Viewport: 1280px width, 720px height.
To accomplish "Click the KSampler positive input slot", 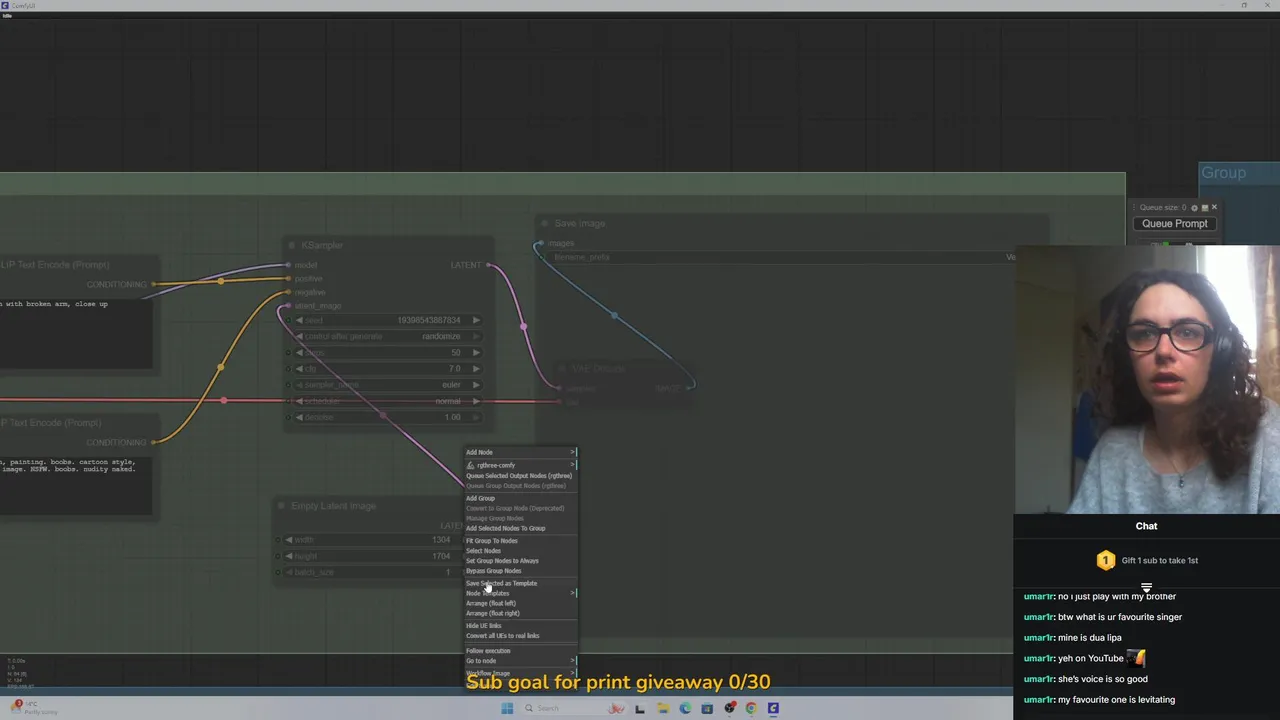I will (x=288, y=279).
